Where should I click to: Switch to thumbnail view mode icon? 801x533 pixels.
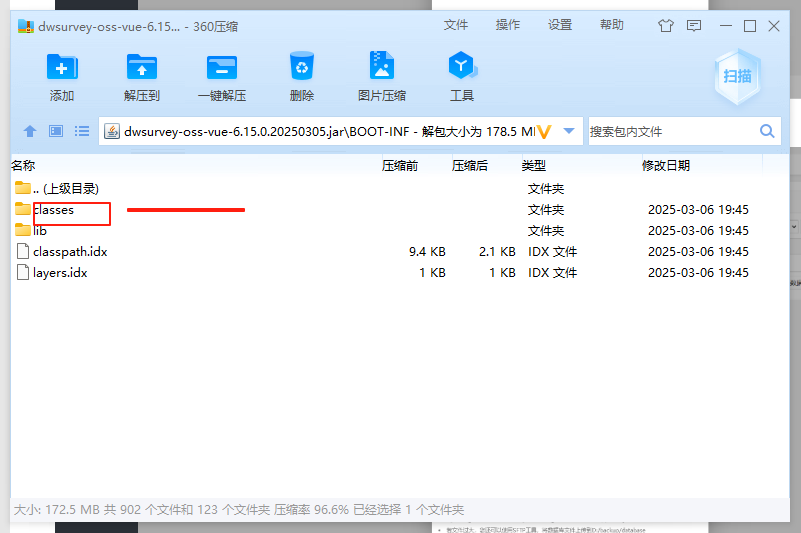(x=56, y=131)
